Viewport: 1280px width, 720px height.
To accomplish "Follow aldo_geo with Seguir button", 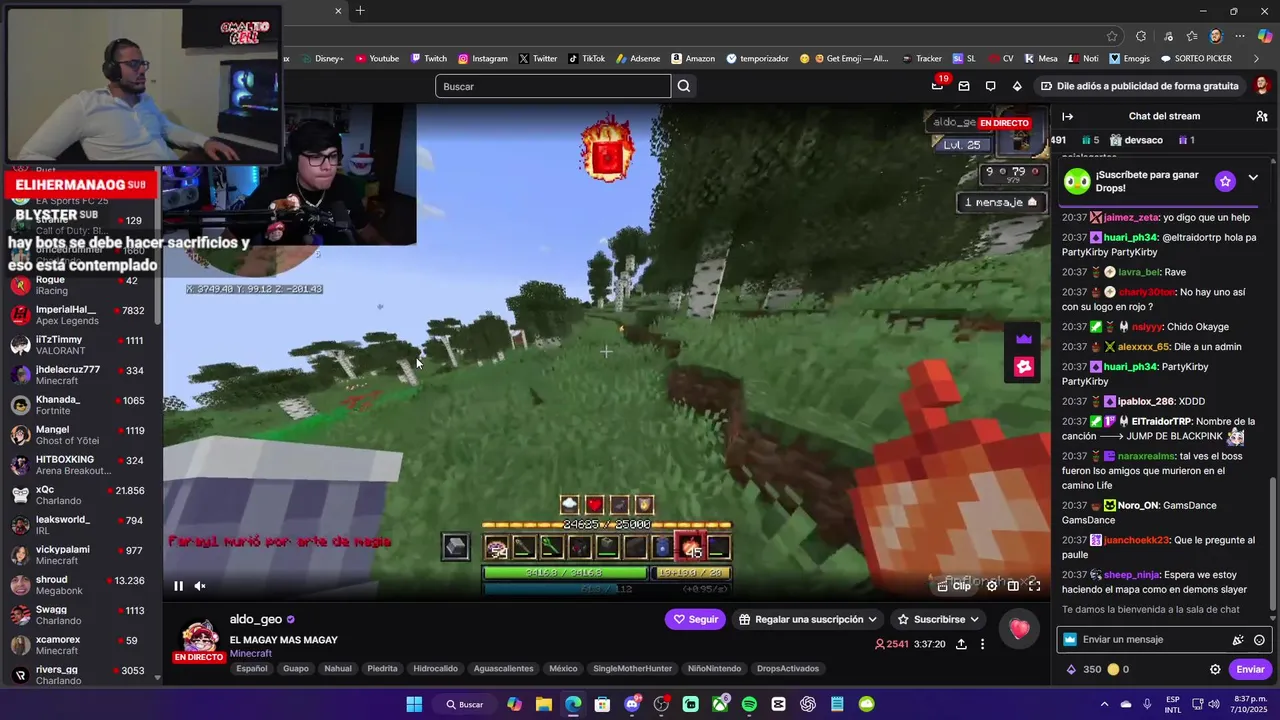I will (x=695, y=619).
